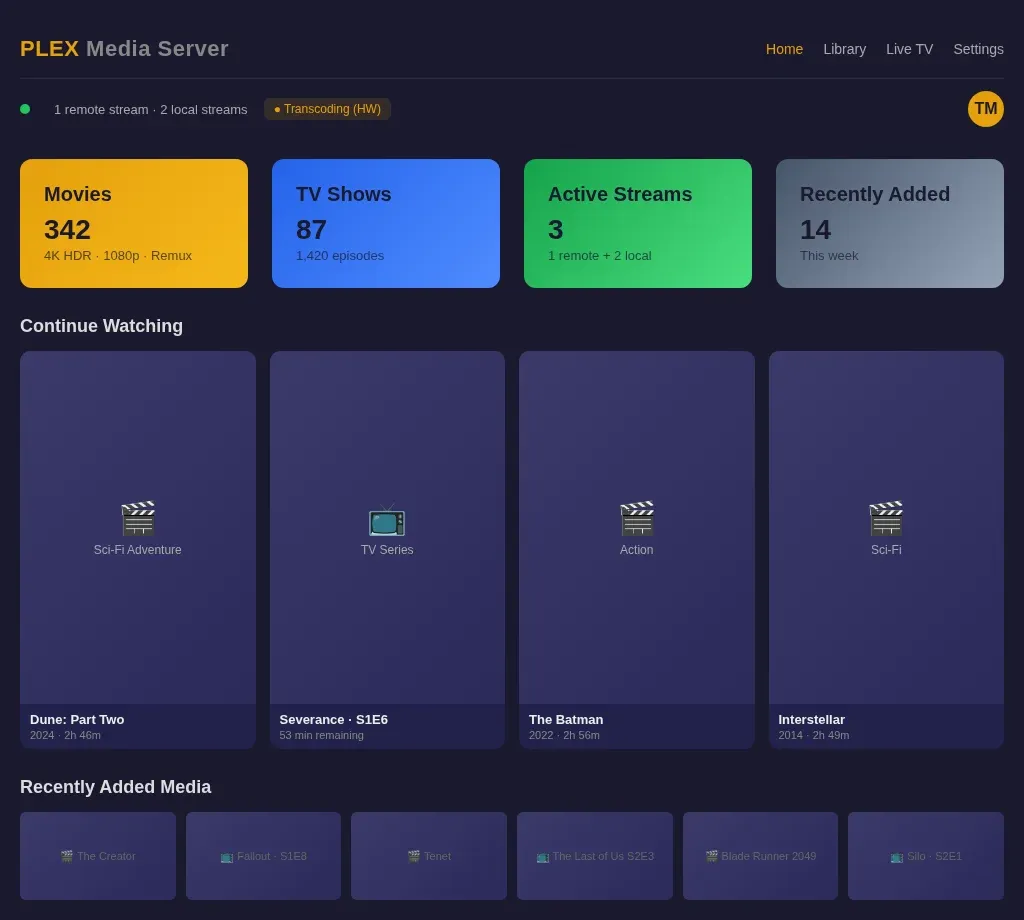Image resolution: width=1024 pixels, height=920 pixels.
Task: Open the Silo · S2E1 tile
Action: (926, 856)
